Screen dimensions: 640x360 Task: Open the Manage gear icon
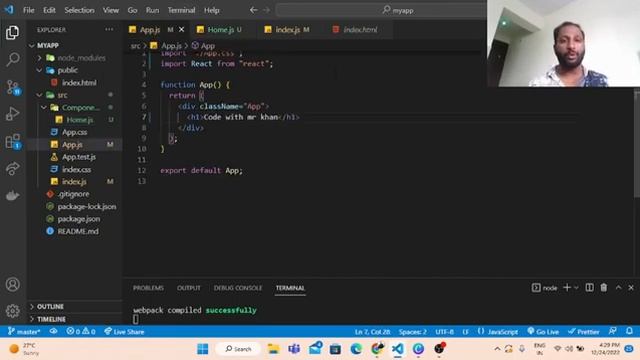click(13, 311)
